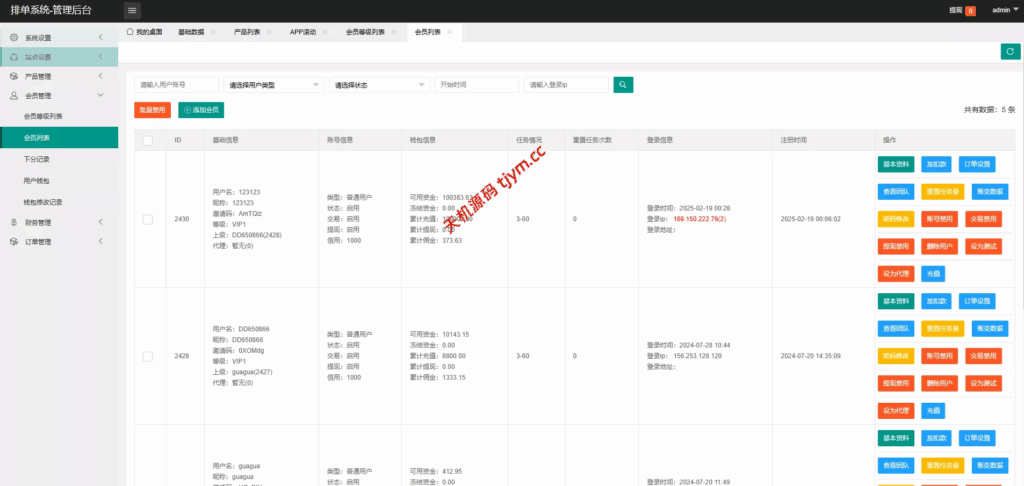Image resolution: width=1024 pixels, height=486 pixels.
Task: Click the 系统设置 gear icon in sidebar
Action: (14, 38)
